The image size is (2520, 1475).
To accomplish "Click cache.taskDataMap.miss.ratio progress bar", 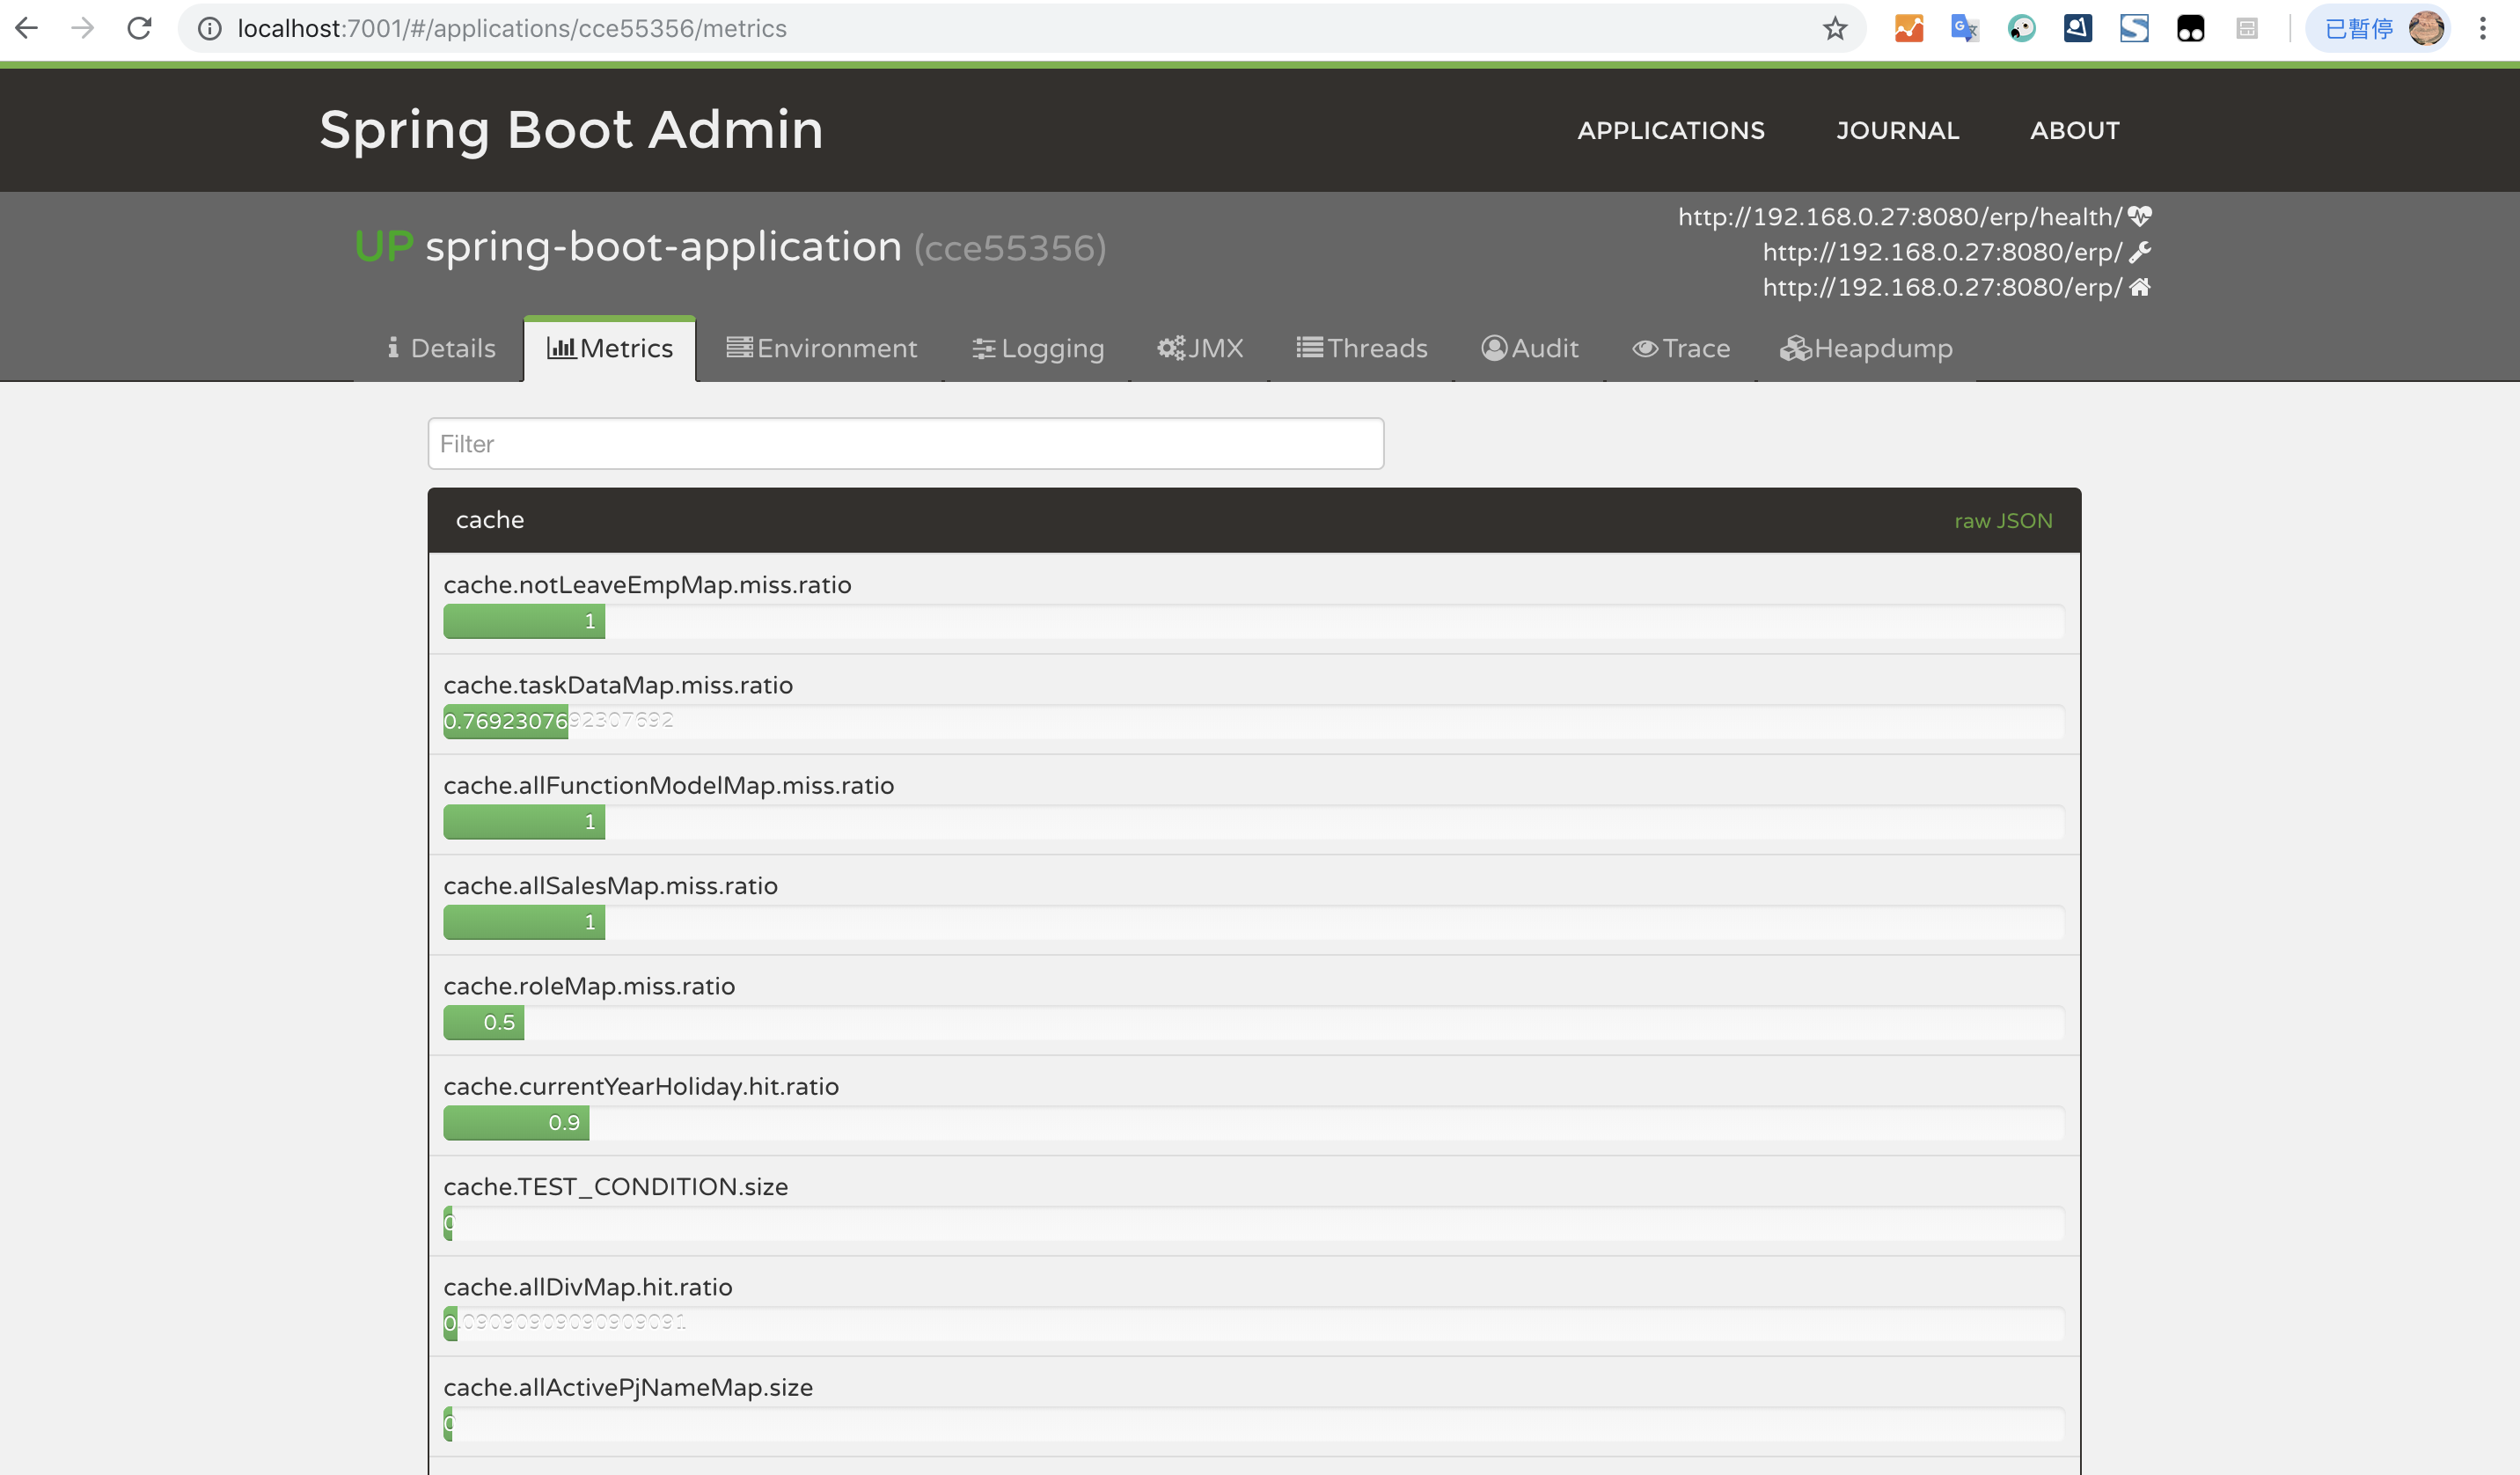I will [x=1253, y=721].
